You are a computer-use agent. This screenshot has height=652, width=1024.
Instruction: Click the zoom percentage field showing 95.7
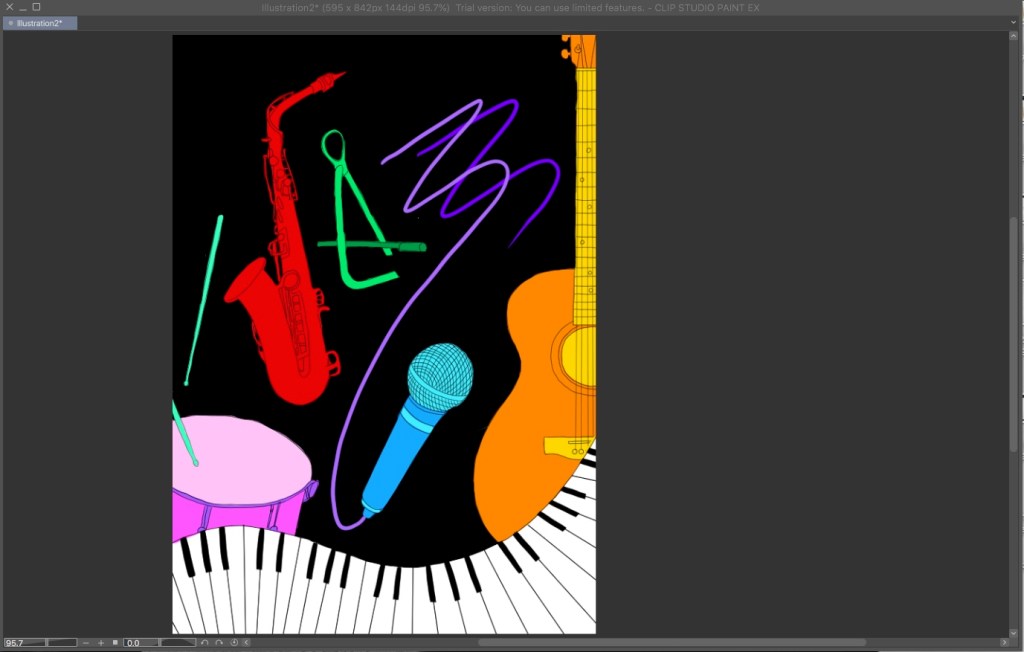pyautogui.click(x=23, y=643)
